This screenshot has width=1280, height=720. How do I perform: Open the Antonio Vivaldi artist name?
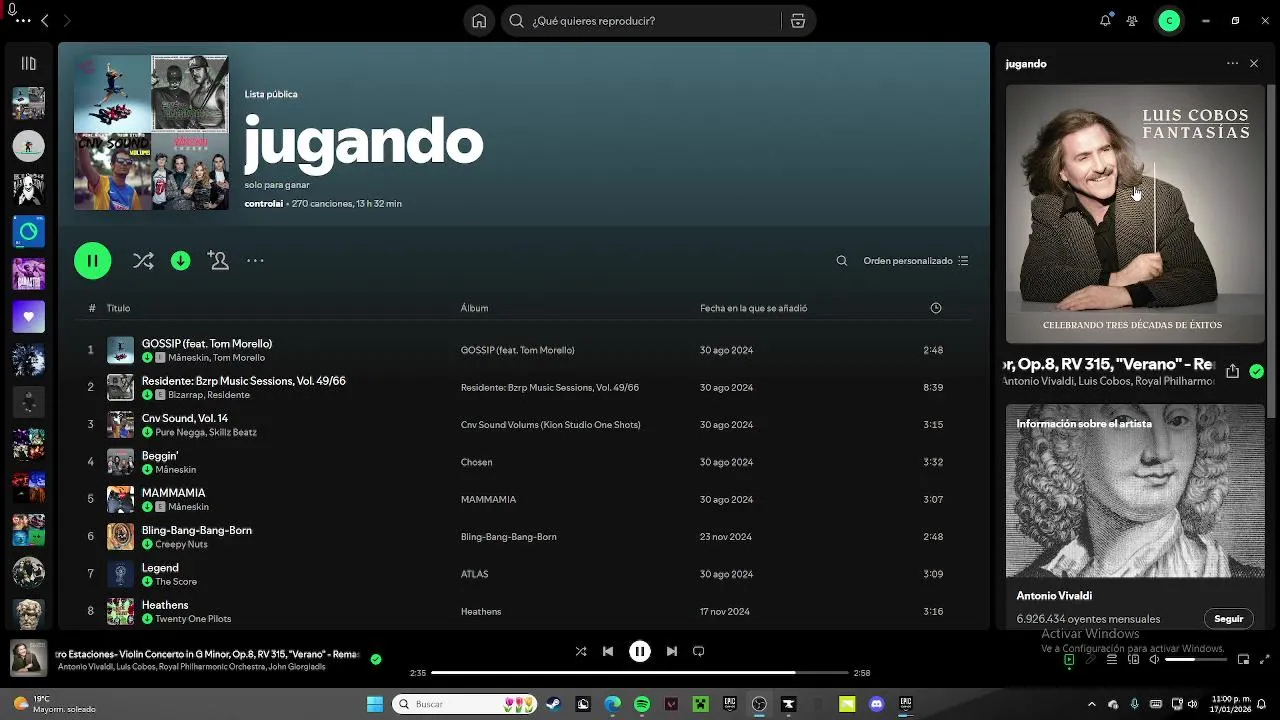coord(1054,596)
